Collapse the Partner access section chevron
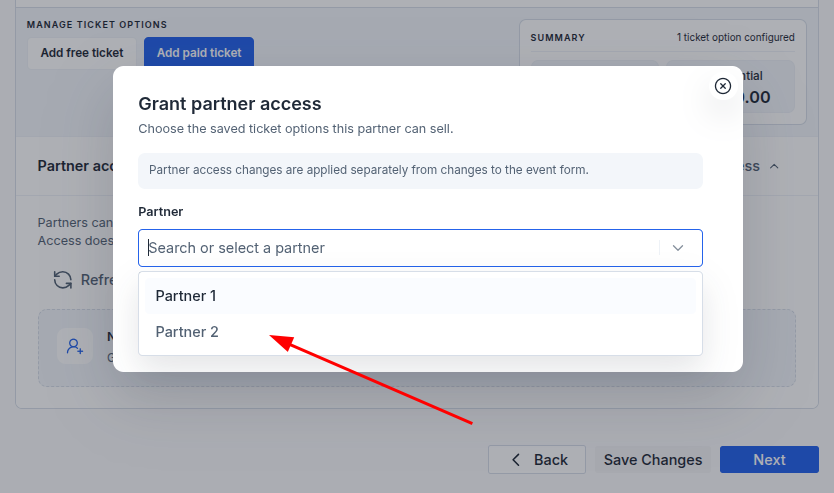Screen dimensions: 834x493 coord(774,166)
